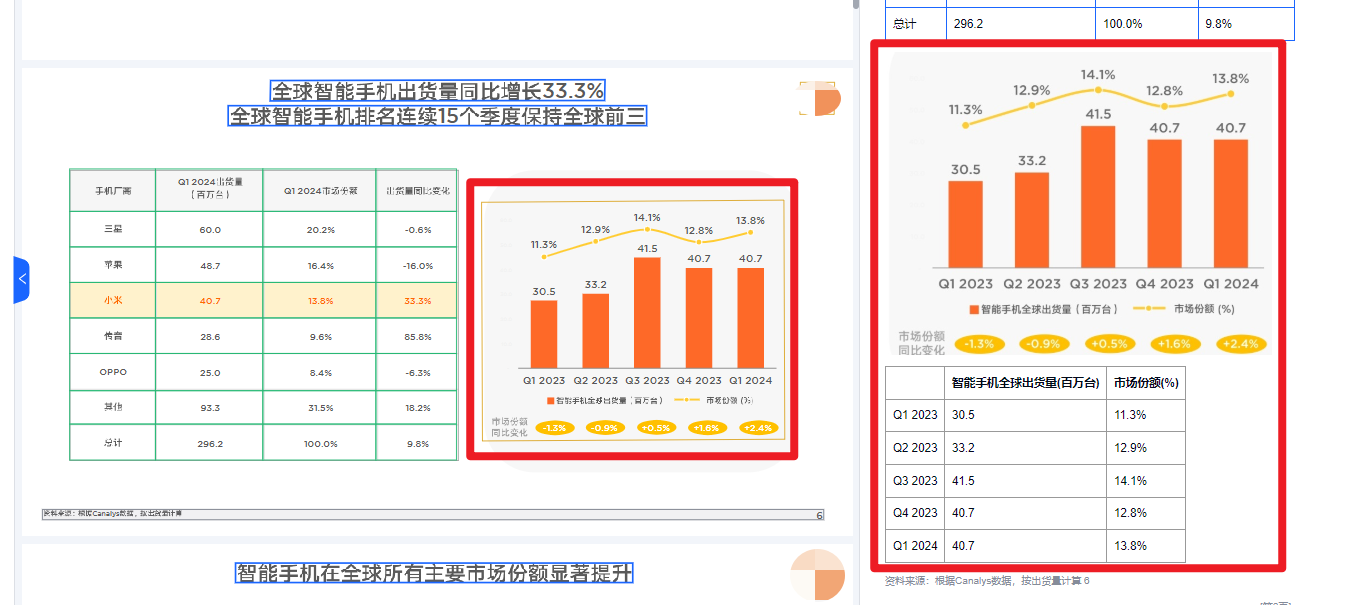This screenshot has height=605, width=1360.
Task: Click 31.5% share in 其他 row
Action: pyautogui.click(x=320, y=408)
